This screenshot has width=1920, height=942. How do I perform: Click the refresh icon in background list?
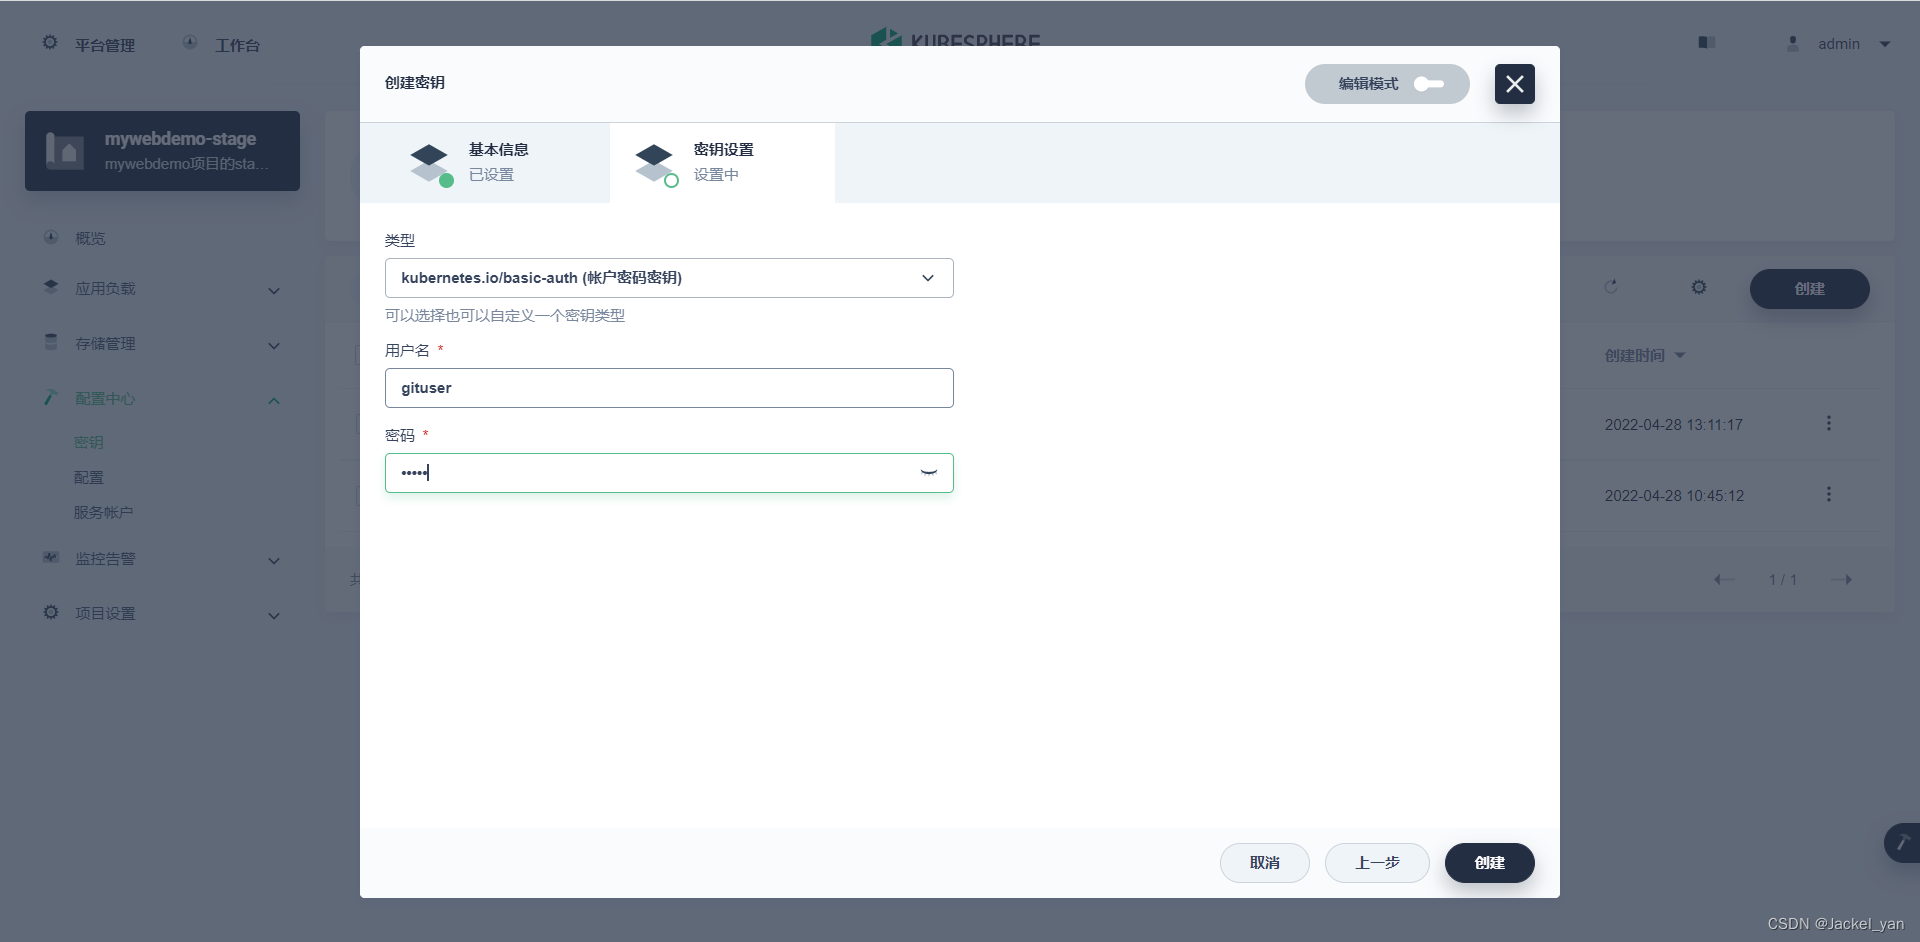coord(1611,287)
